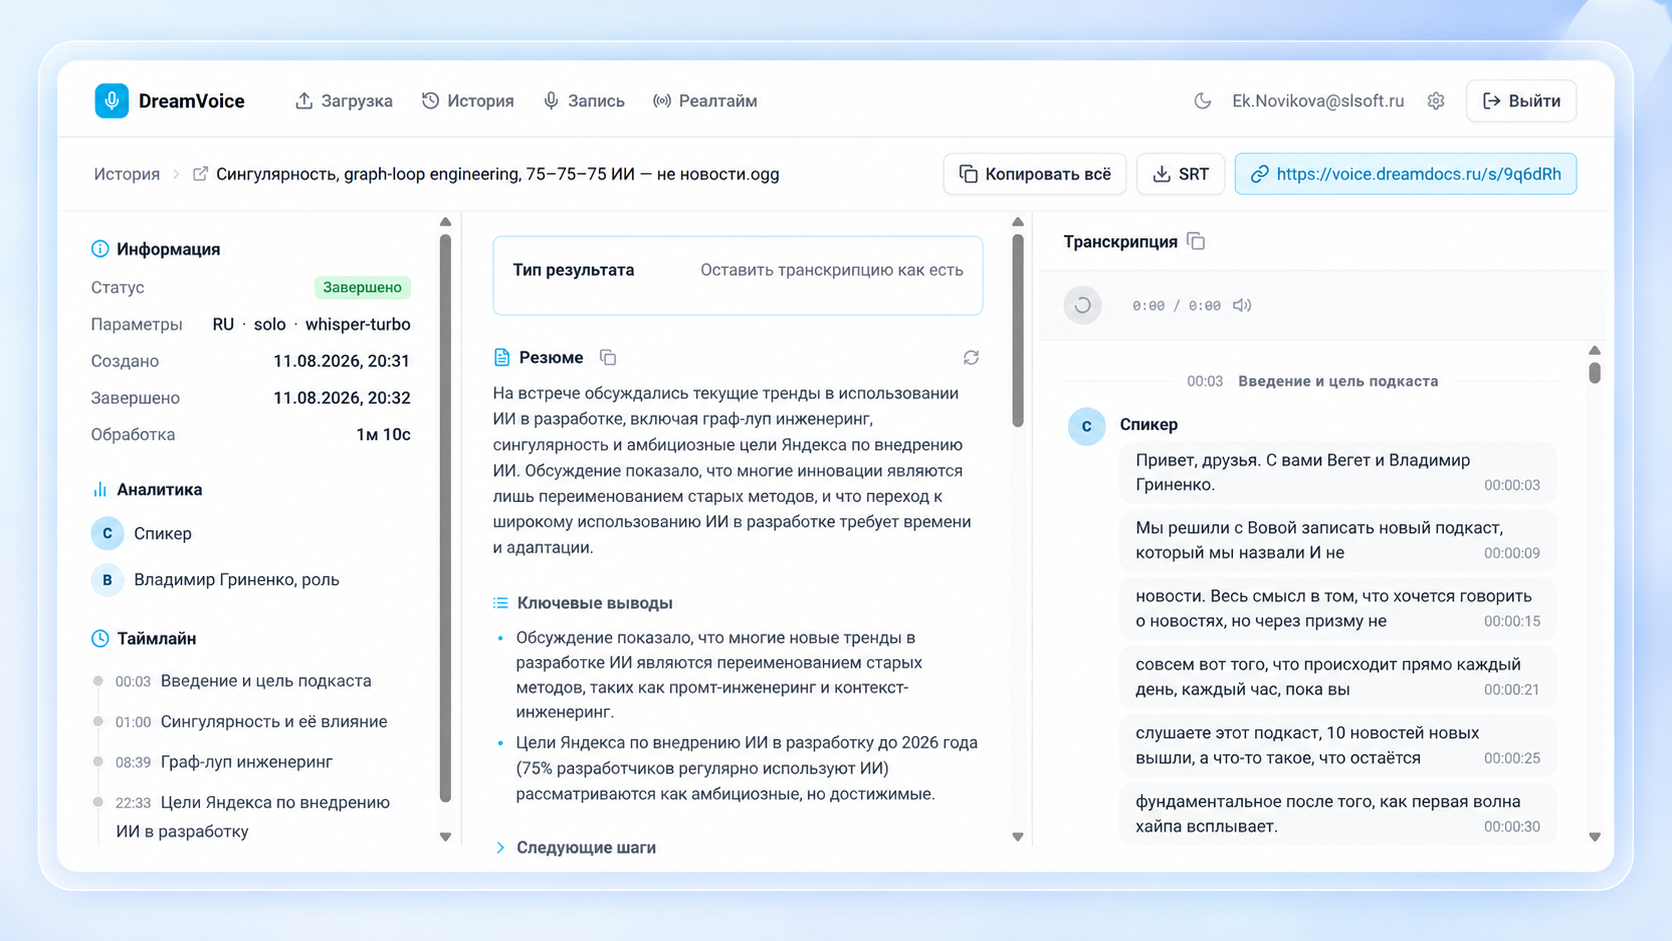Toggle dark mode moon icon
The width and height of the screenshot is (1672, 941).
[x=1203, y=101]
